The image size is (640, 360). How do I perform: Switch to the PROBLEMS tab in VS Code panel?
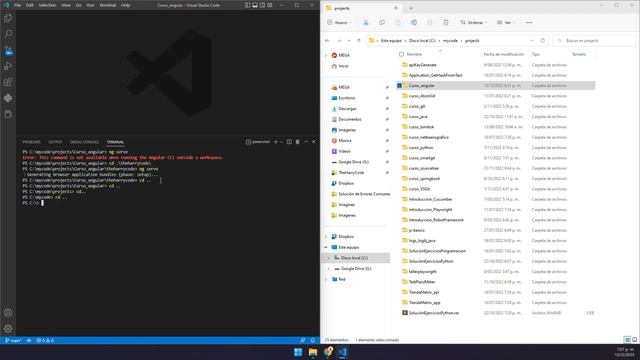(31, 142)
